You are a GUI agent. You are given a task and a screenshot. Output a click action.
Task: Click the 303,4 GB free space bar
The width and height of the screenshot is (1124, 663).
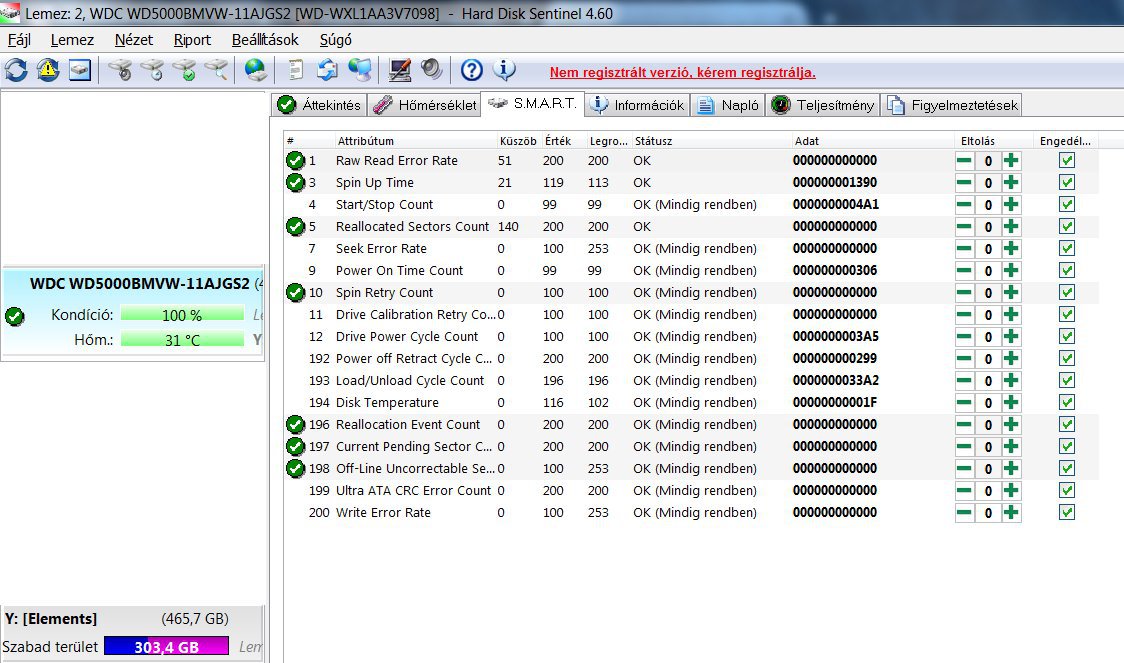click(166, 647)
